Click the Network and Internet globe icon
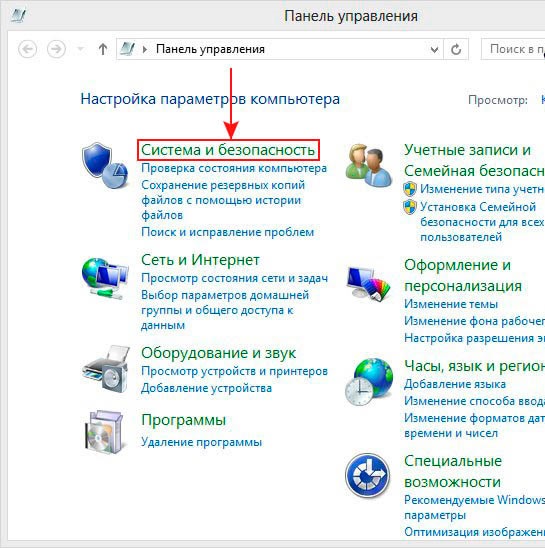This screenshot has width=545, height=548. pyautogui.click(x=105, y=279)
